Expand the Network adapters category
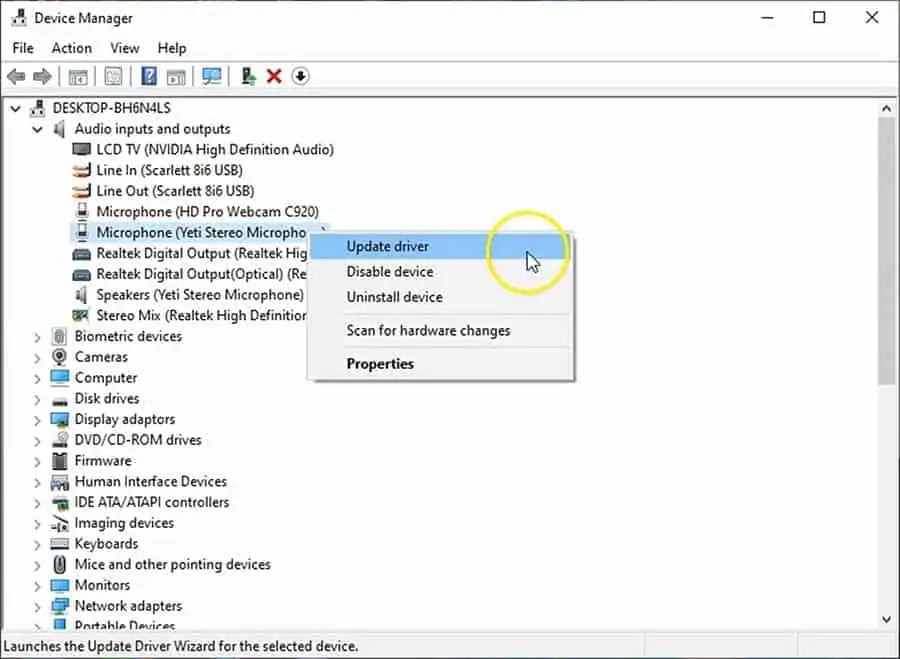Screen dimensions: 900x659 [x=38, y=605]
